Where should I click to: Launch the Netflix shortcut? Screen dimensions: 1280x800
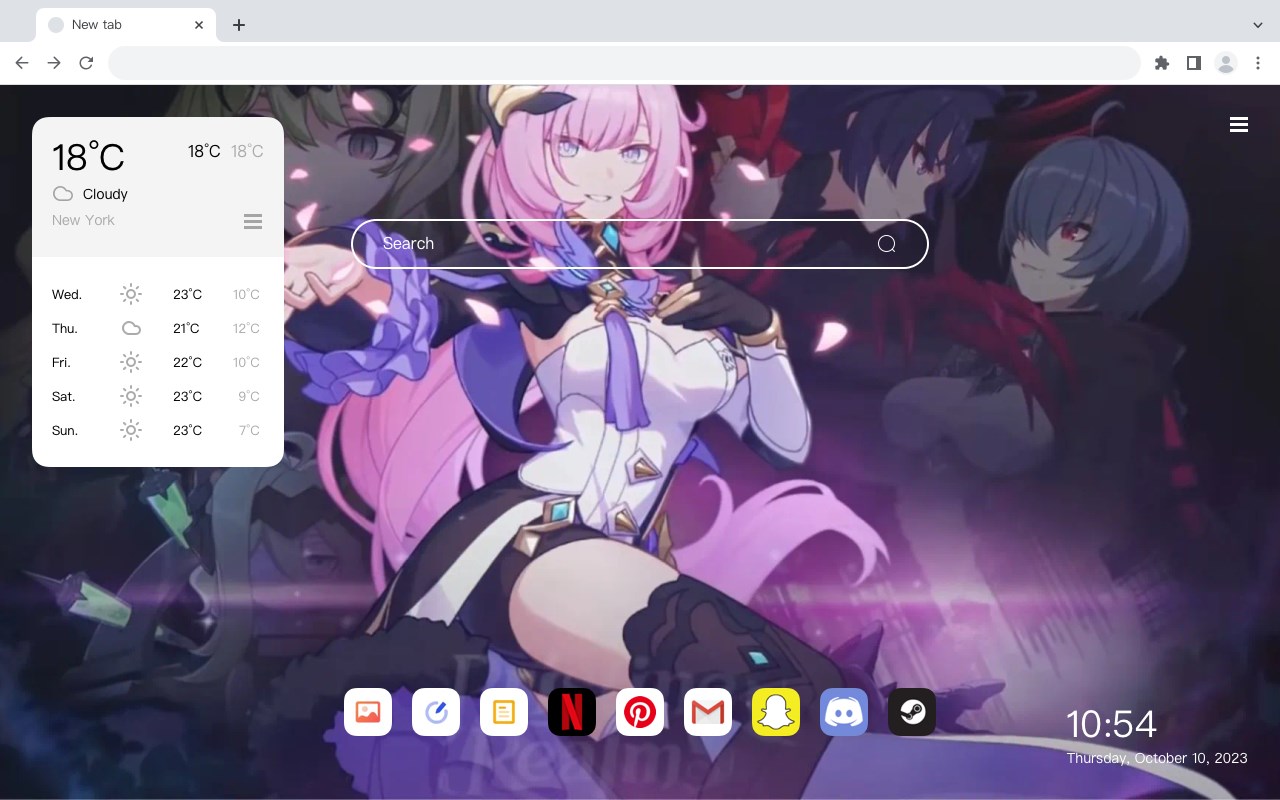point(572,712)
